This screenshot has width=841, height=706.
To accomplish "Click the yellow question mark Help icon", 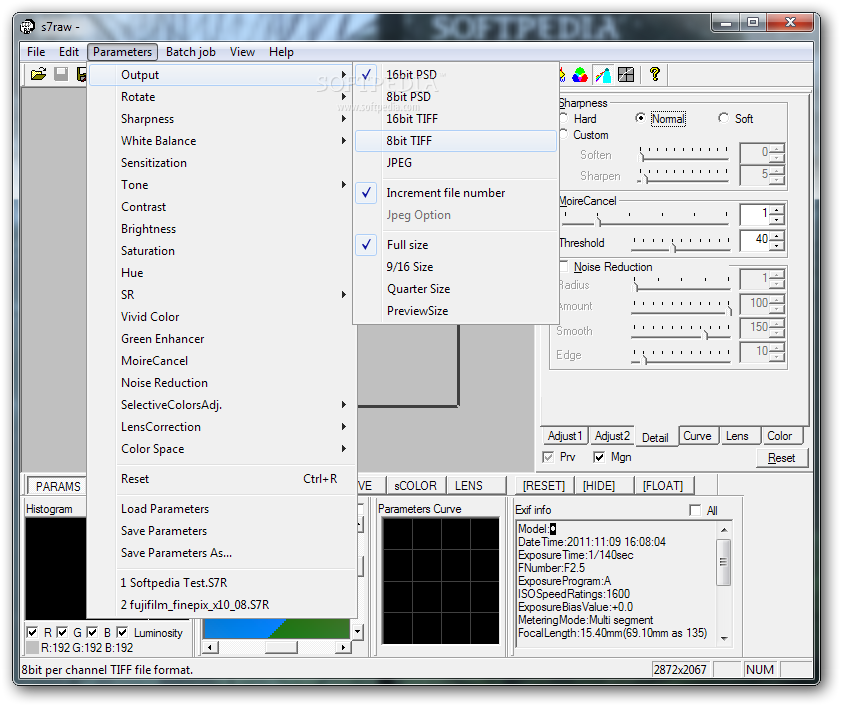I will point(654,74).
